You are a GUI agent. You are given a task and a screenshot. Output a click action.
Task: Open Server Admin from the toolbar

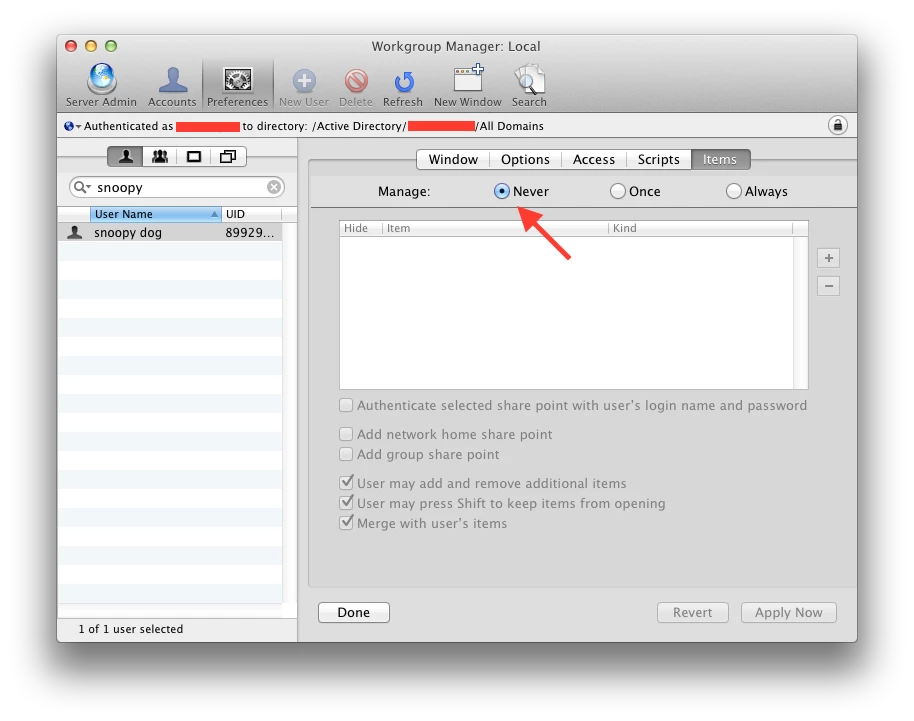pyautogui.click(x=101, y=86)
